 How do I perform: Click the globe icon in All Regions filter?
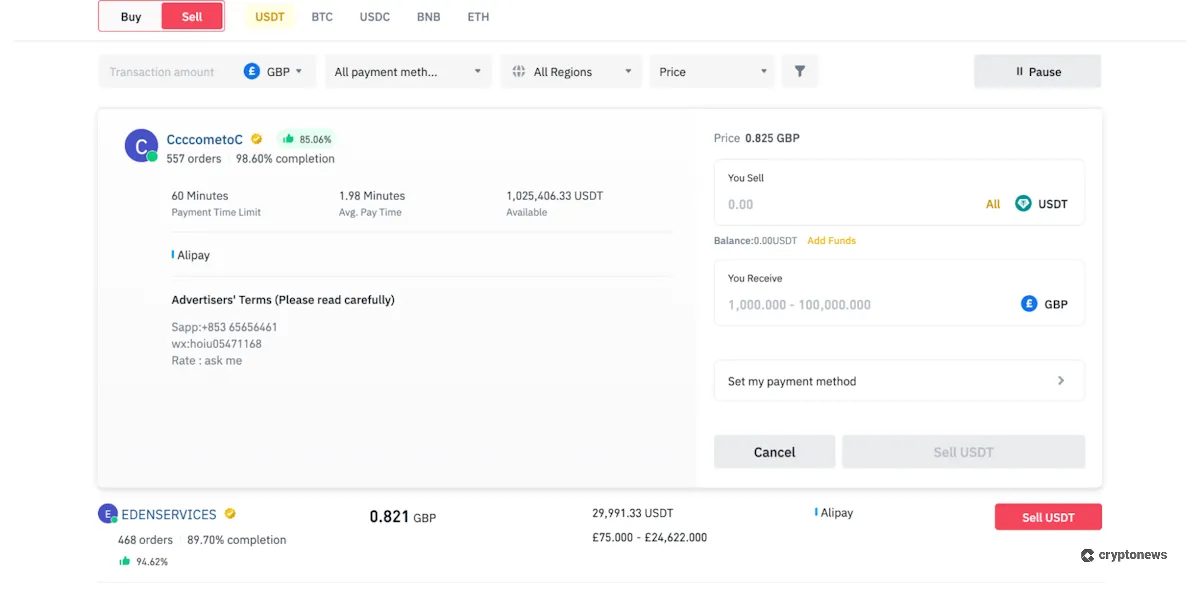coord(518,71)
